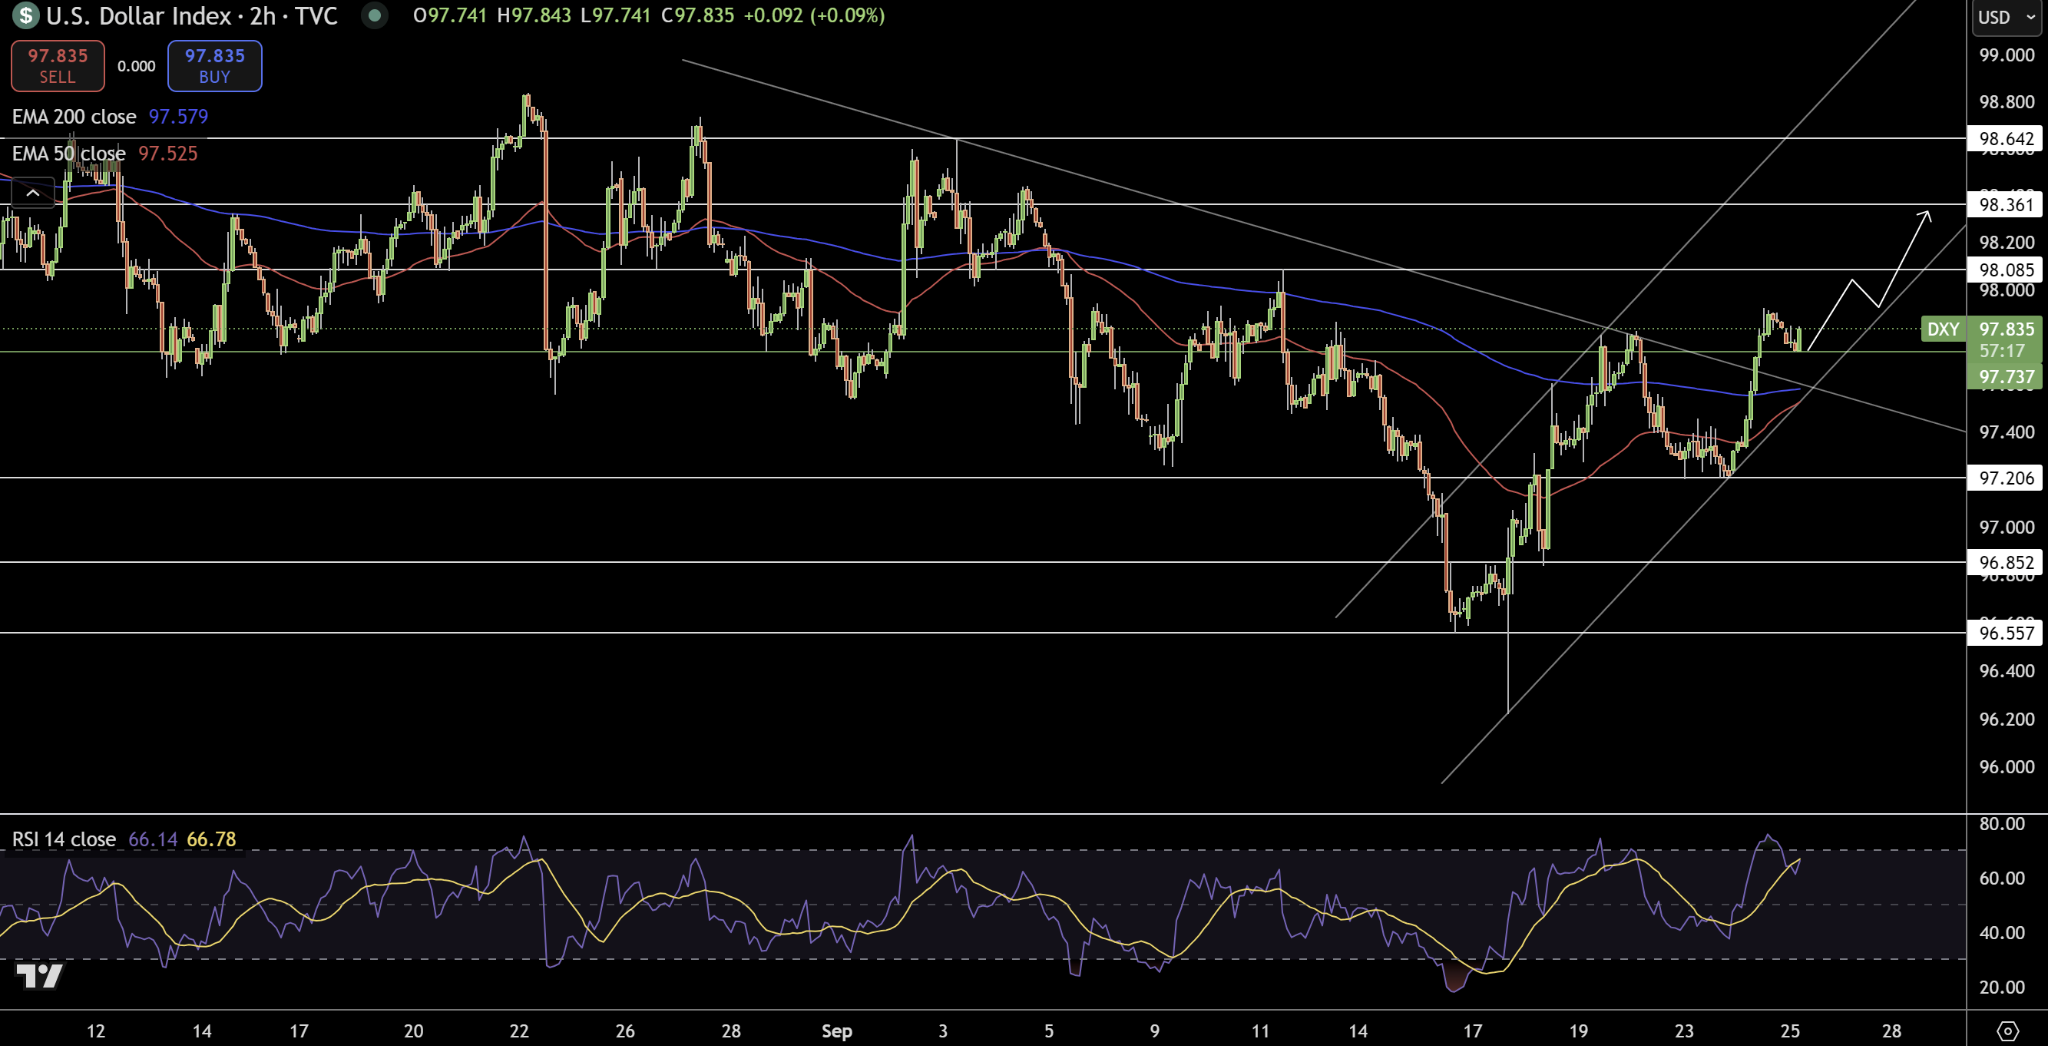This screenshot has width=2048, height=1046.
Task: Click the 96.557 support level label
Action: (2006, 633)
